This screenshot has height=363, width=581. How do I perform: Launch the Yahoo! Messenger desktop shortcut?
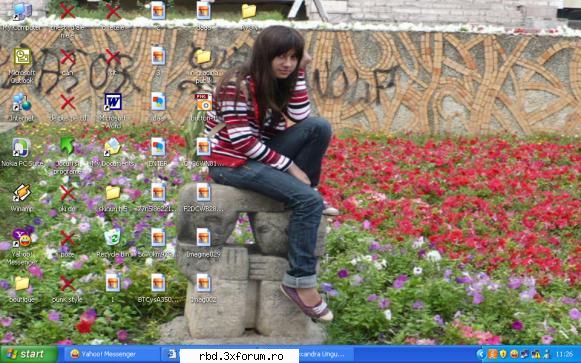click(x=22, y=238)
